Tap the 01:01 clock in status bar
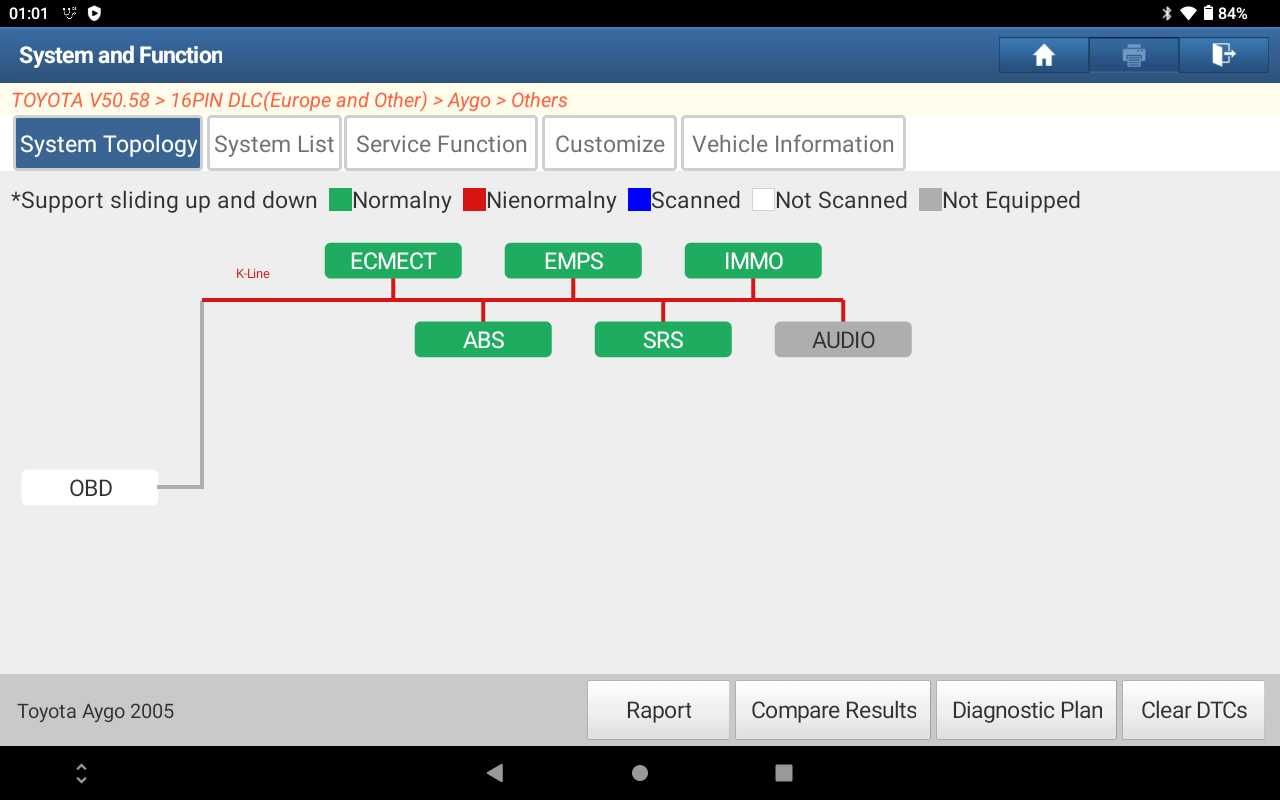Viewport: 1280px width, 800px height. (28, 13)
